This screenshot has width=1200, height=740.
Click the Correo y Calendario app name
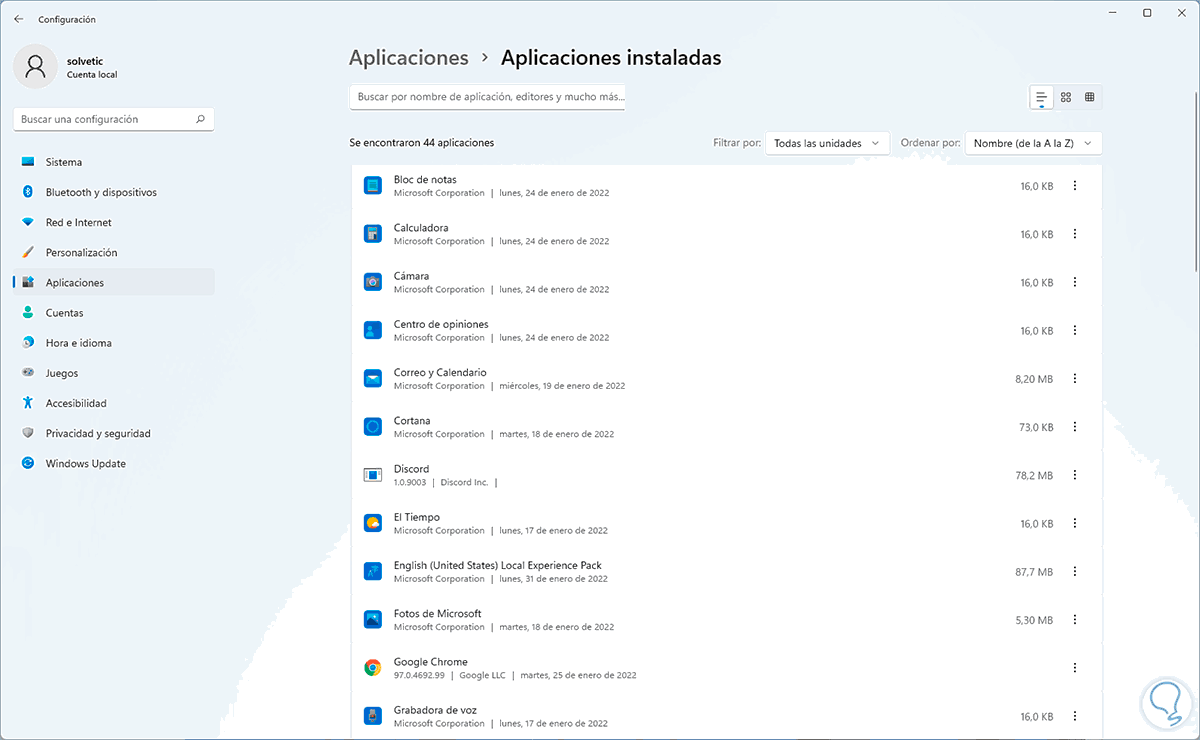click(x=440, y=373)
